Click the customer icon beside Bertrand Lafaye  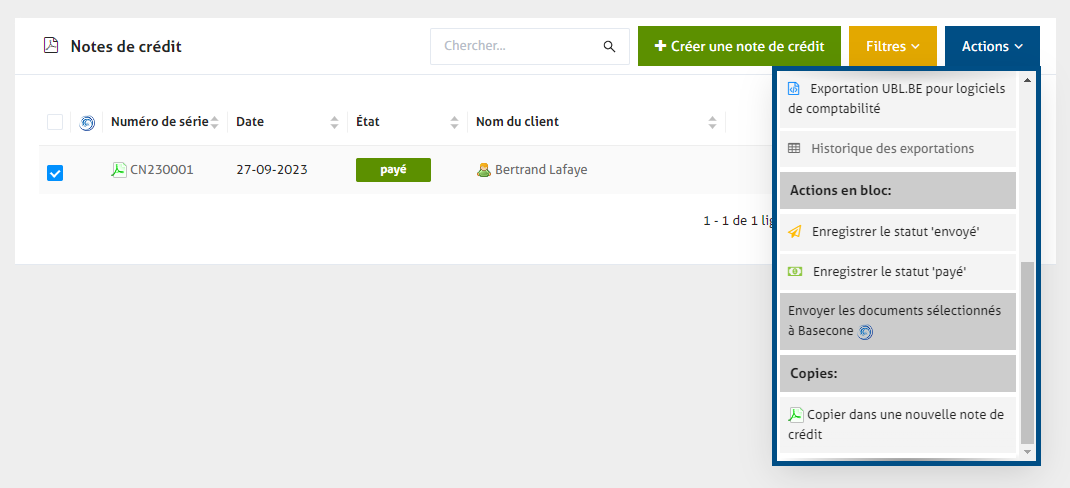point(484,170)
